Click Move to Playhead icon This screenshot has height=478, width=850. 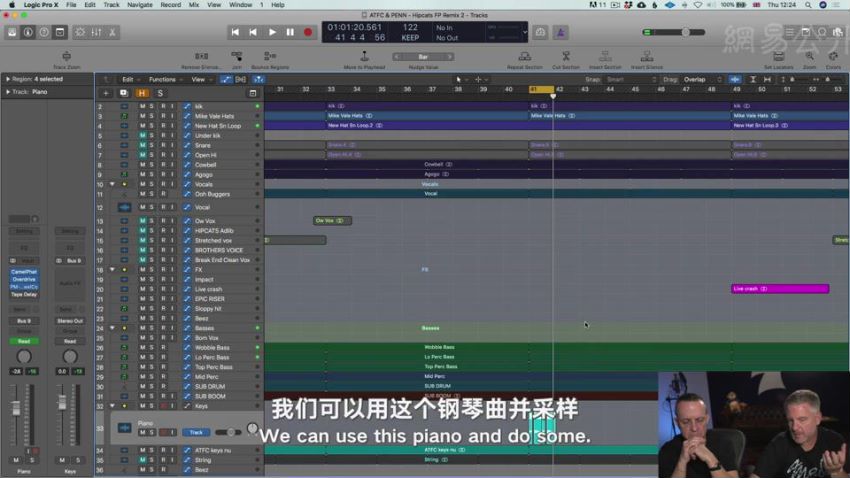coord(364,56)
